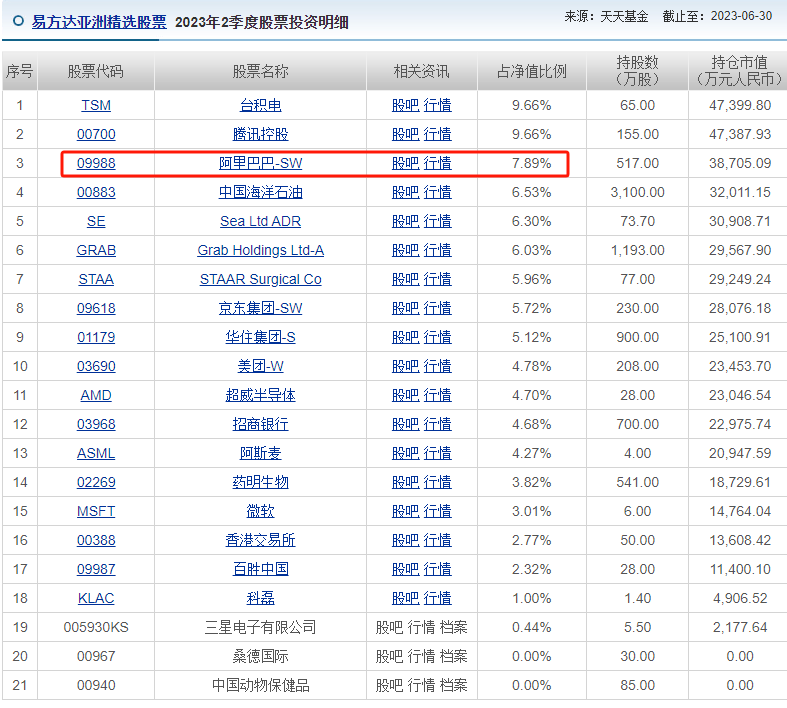The width and height of the screenshot is (787, 708).
Task: Open 股吧 link in the 招商银行 row
Action: pos(406,425)
